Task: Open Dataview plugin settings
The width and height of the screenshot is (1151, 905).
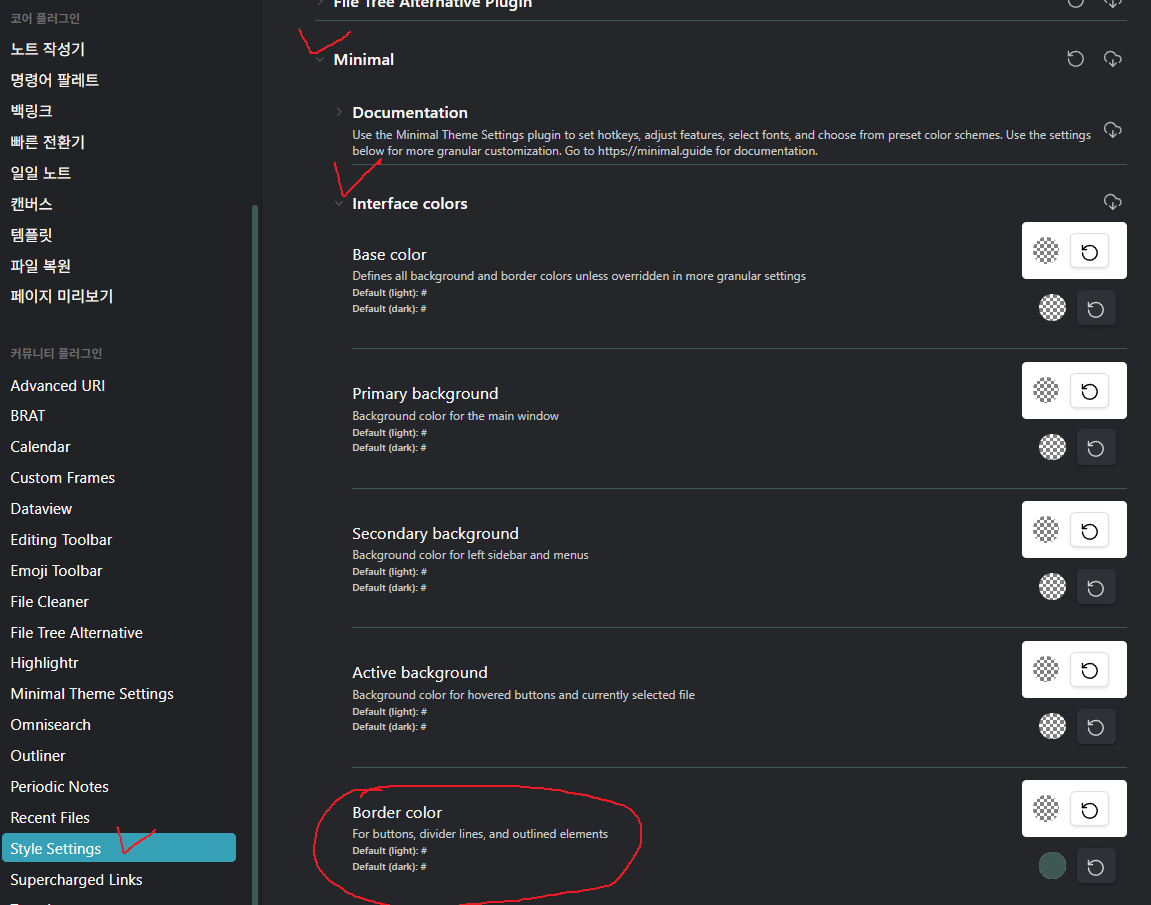Action: 41,509
